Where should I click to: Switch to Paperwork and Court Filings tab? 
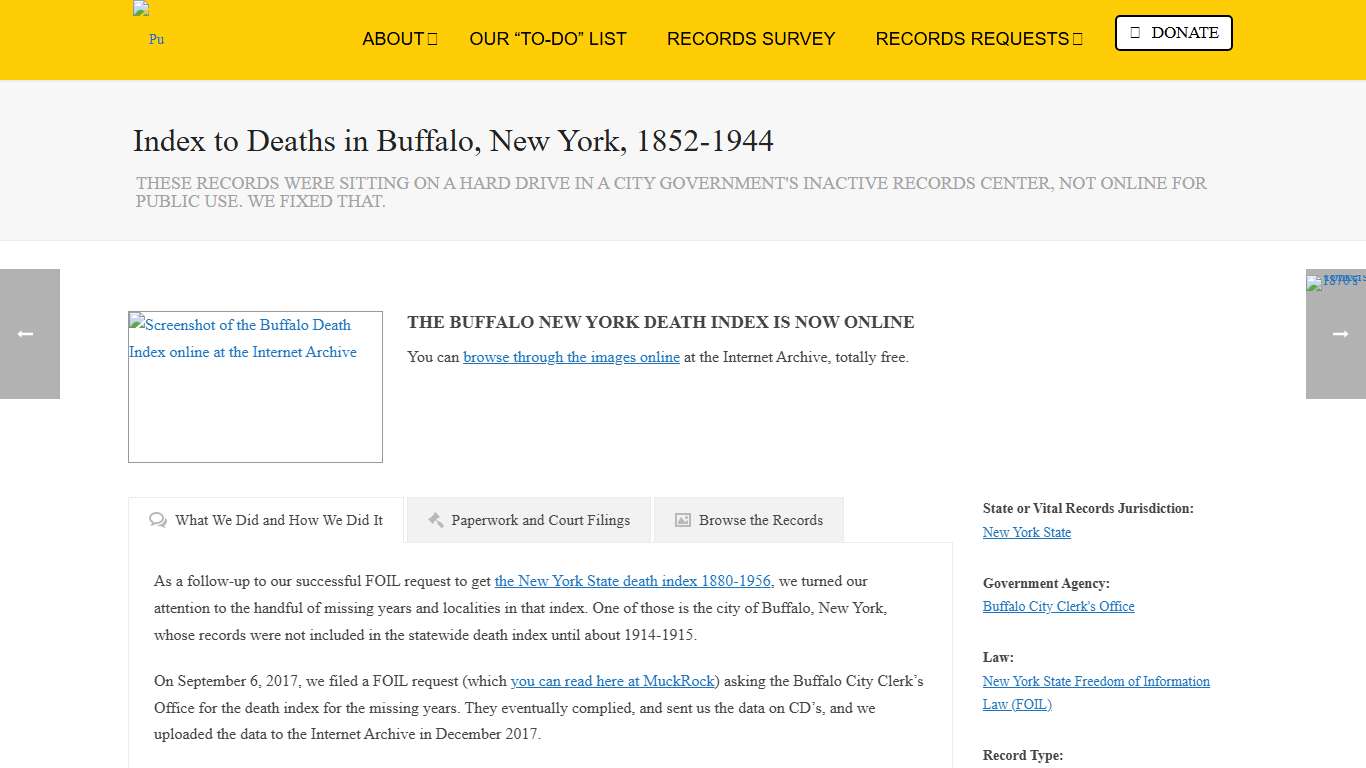(x=540, y=519)
